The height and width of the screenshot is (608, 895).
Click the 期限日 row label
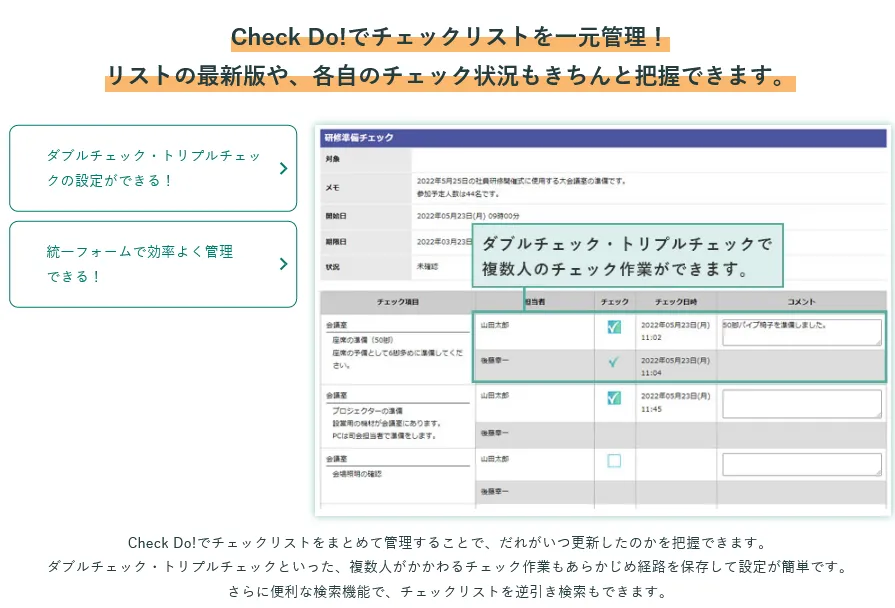(336, 241)
